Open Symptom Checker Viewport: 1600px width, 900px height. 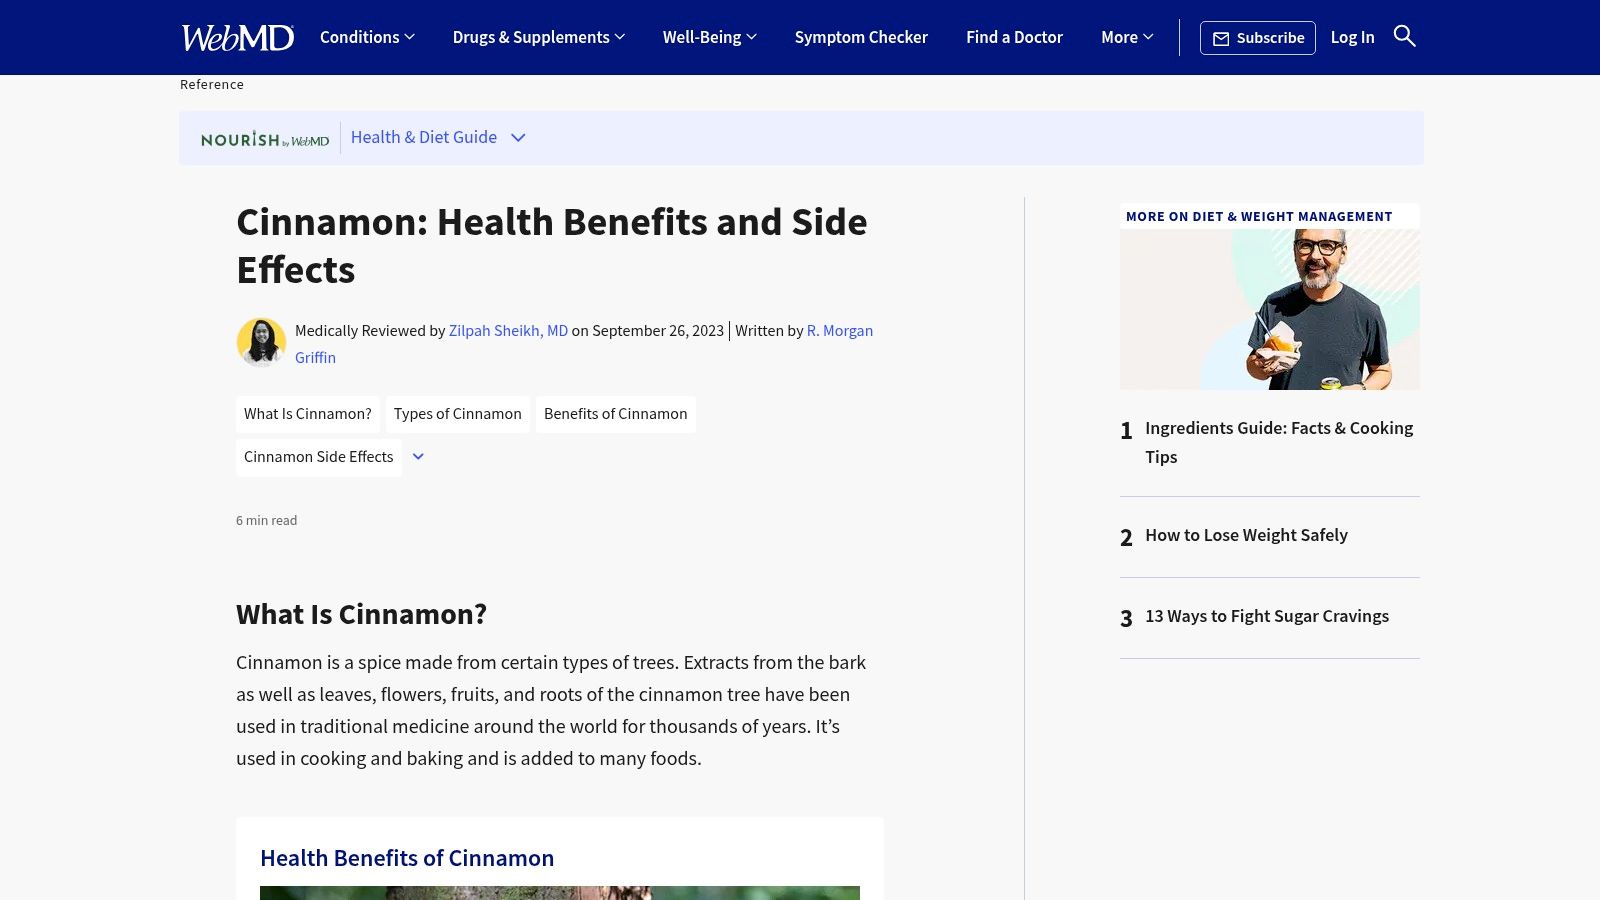click(x=861, y=37)
